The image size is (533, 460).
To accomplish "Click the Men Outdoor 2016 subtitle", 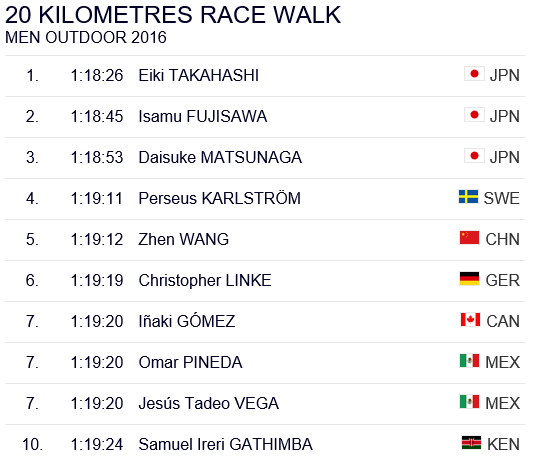I will click(86, 37).
